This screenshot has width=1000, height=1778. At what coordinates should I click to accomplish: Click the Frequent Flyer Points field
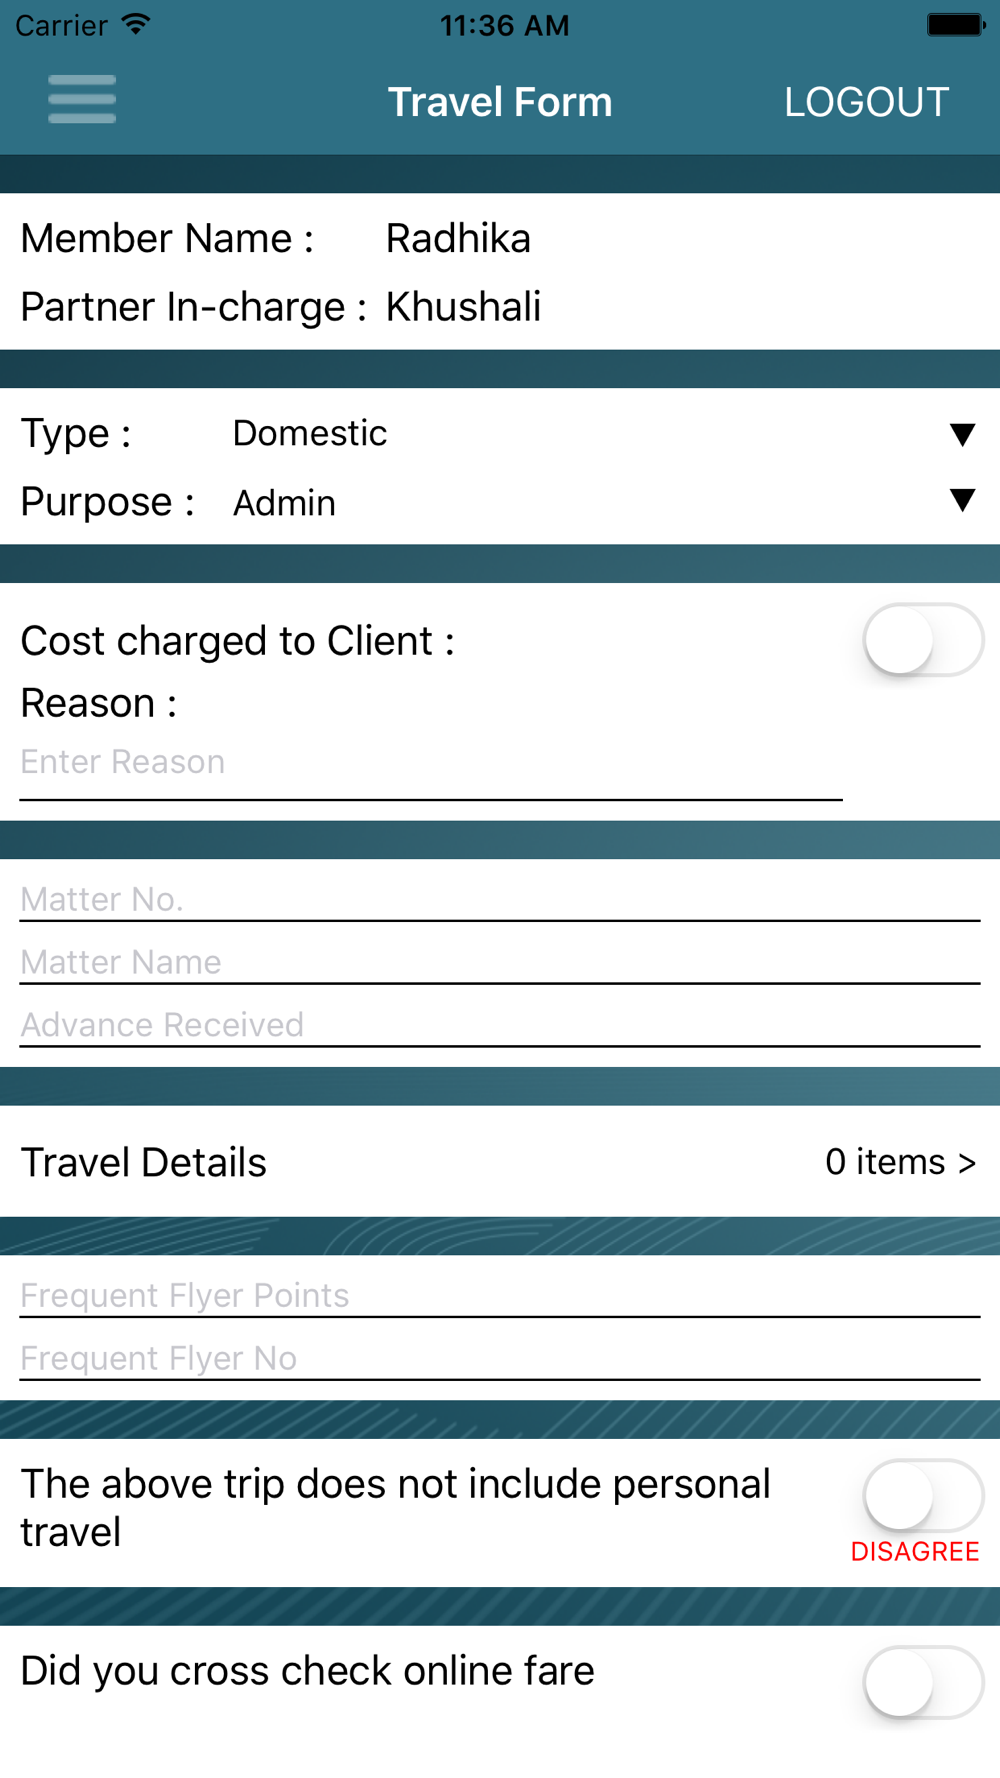(499, 1295)
